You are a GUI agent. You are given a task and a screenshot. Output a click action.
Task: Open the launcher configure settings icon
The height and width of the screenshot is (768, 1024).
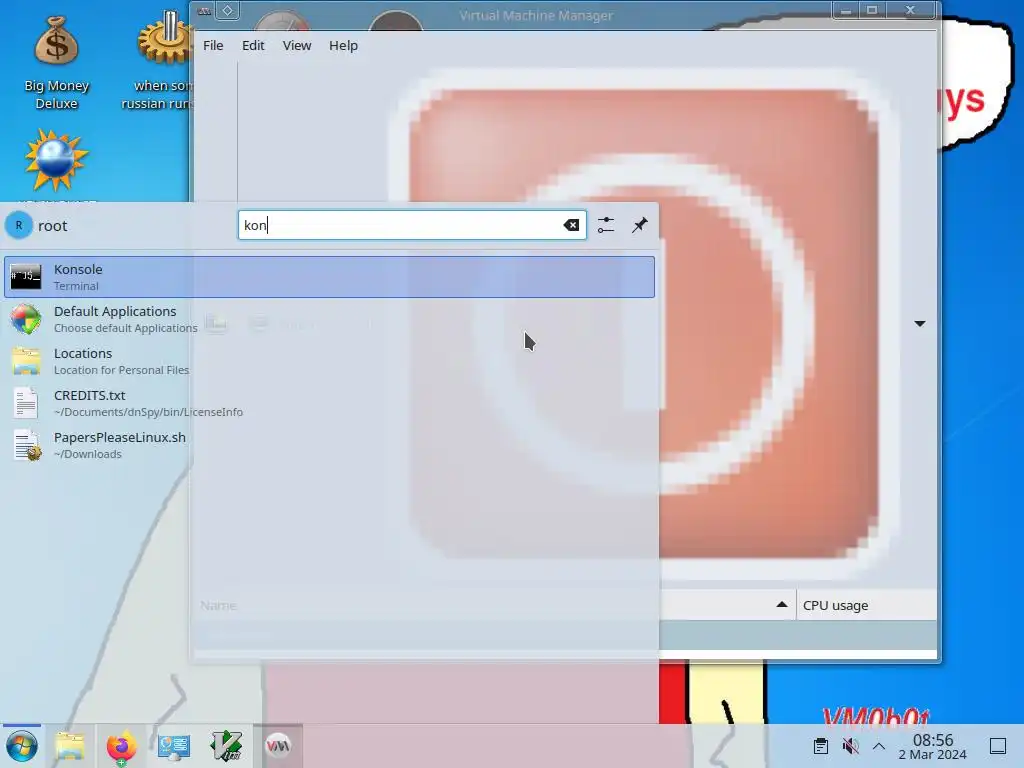606,225
